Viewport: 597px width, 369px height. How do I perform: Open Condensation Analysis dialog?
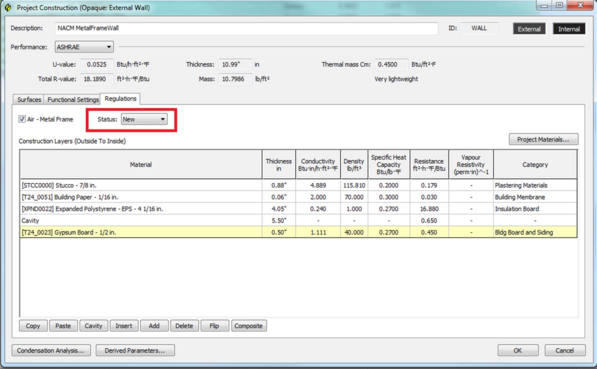[51, 350]
